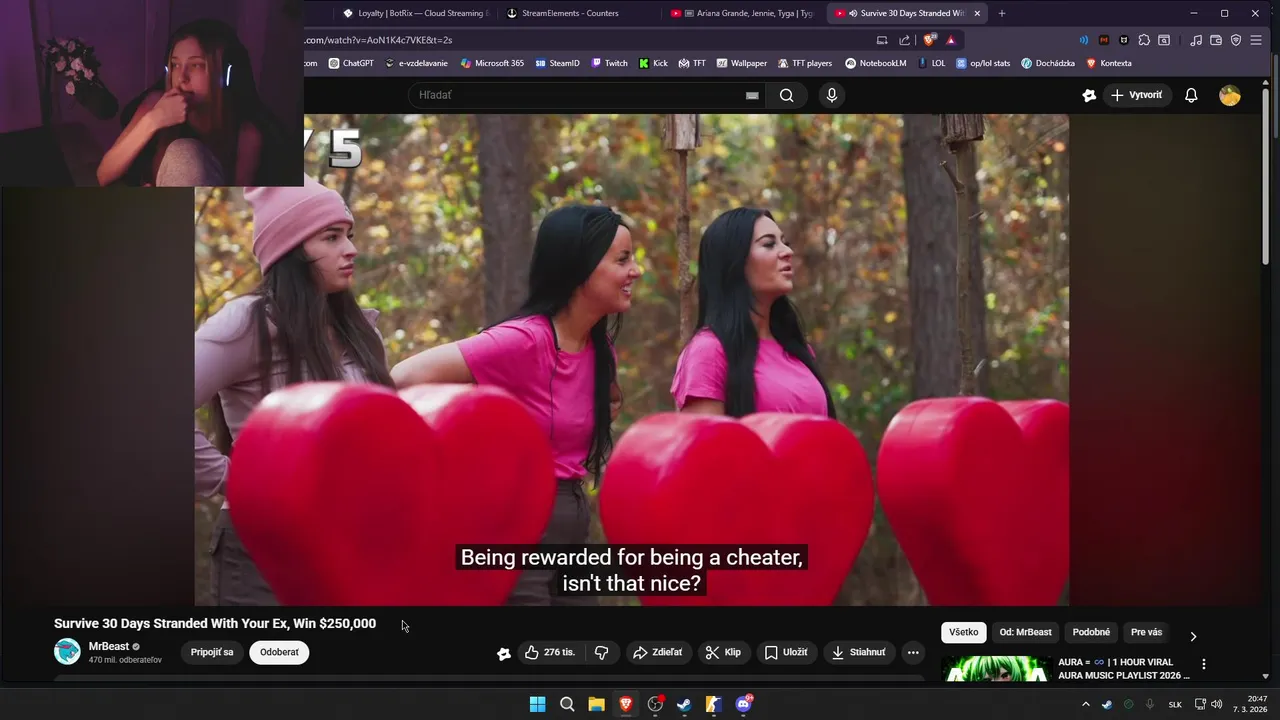Click the Klip clip button
1280x720 pixels.
click(723, 652)
